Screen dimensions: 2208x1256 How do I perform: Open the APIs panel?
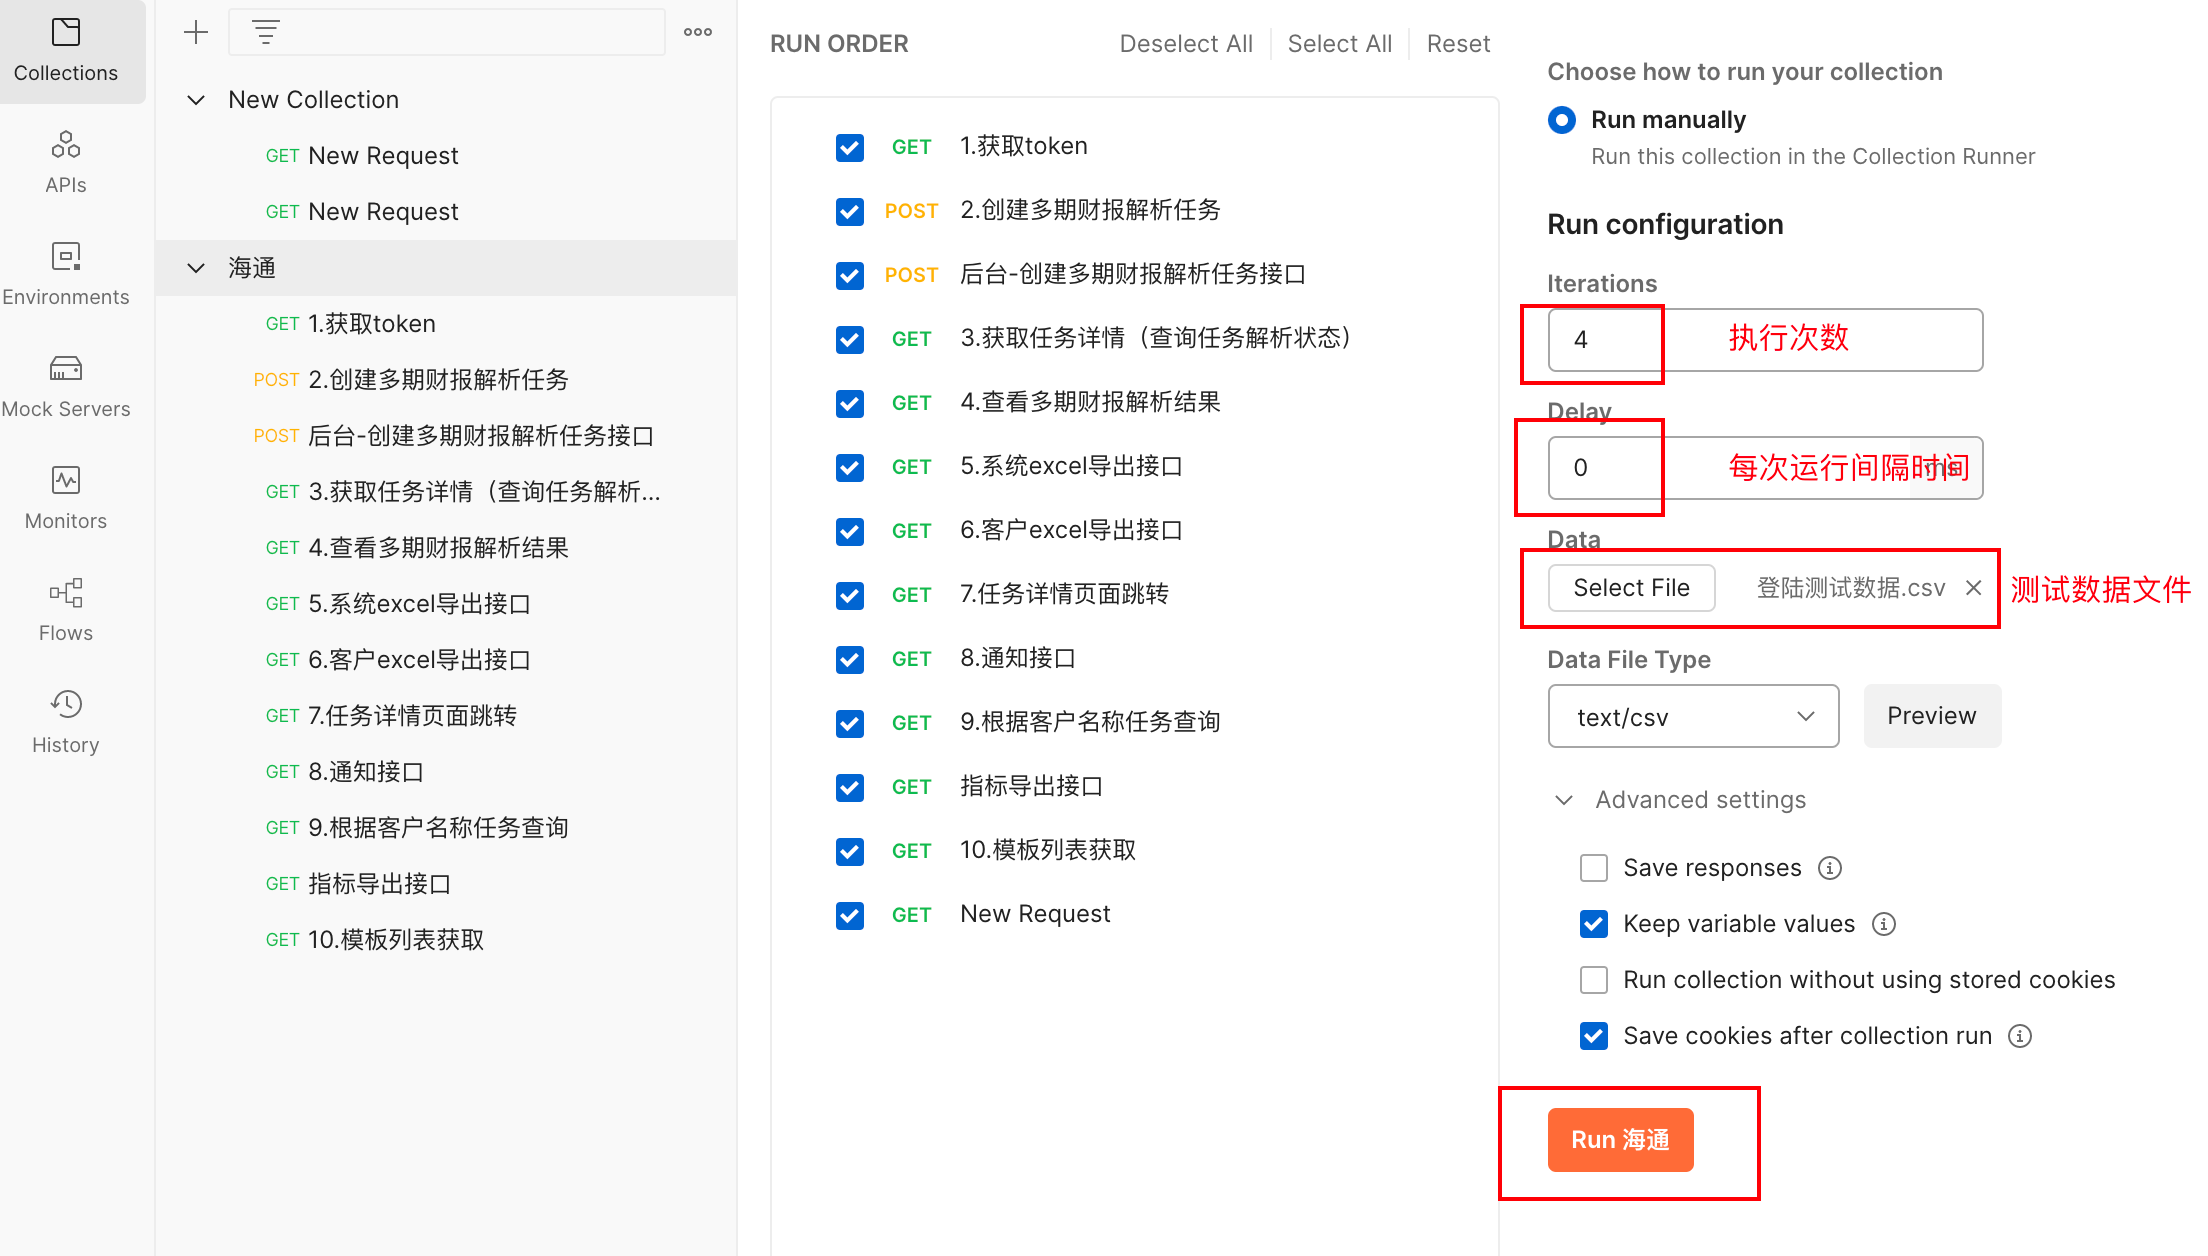[x=65, y=160]
